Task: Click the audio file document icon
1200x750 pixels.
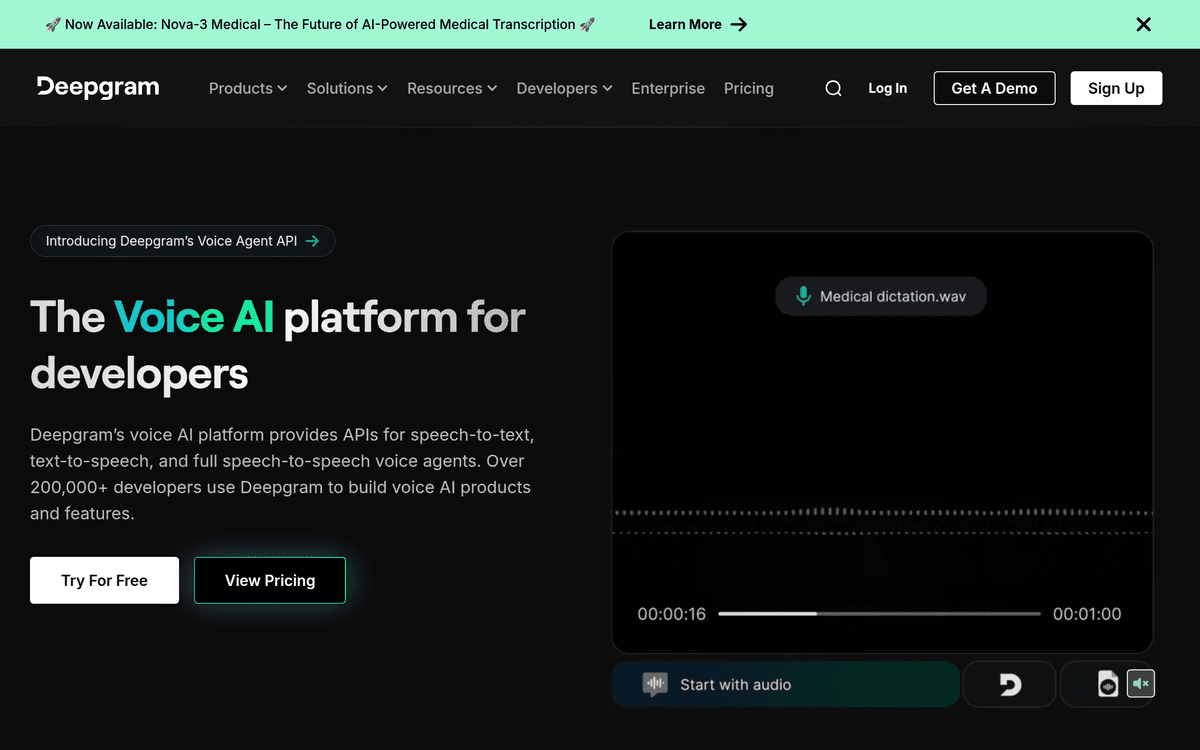Action: click(x=1107, y=684)
